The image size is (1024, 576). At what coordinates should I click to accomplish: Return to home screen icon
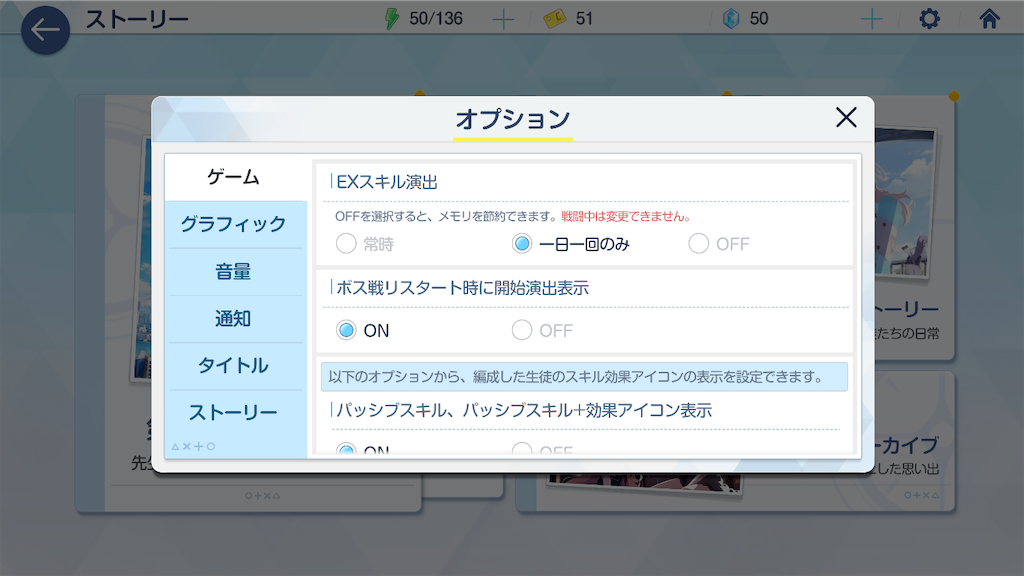coord(989,18)
